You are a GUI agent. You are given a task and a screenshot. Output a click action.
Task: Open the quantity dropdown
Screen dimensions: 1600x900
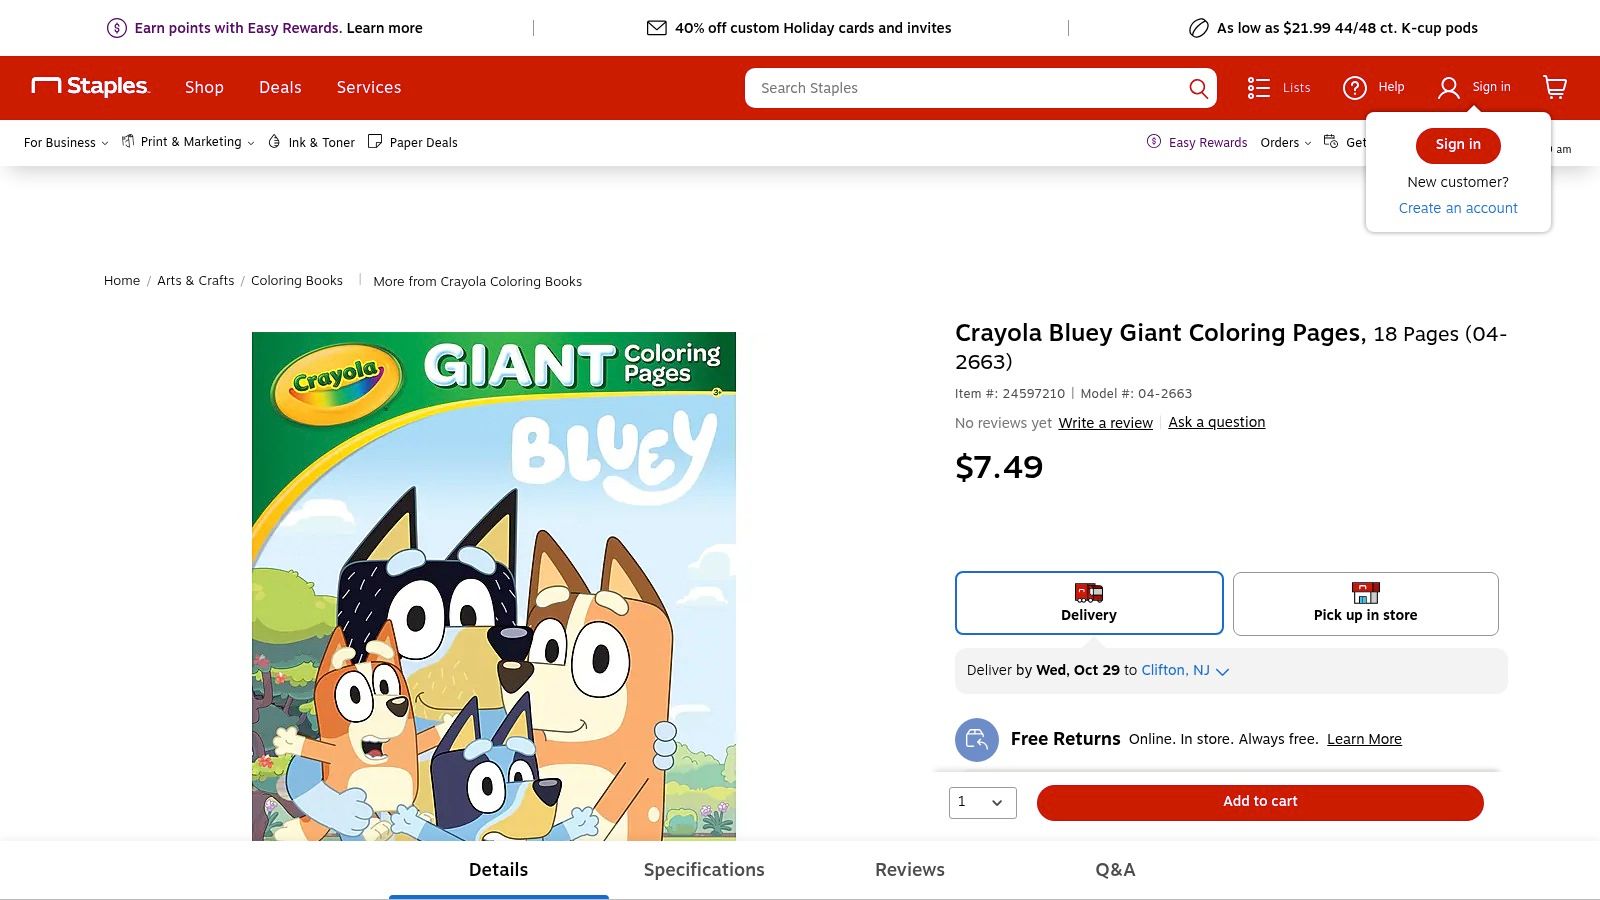click(x=982, y=802)
